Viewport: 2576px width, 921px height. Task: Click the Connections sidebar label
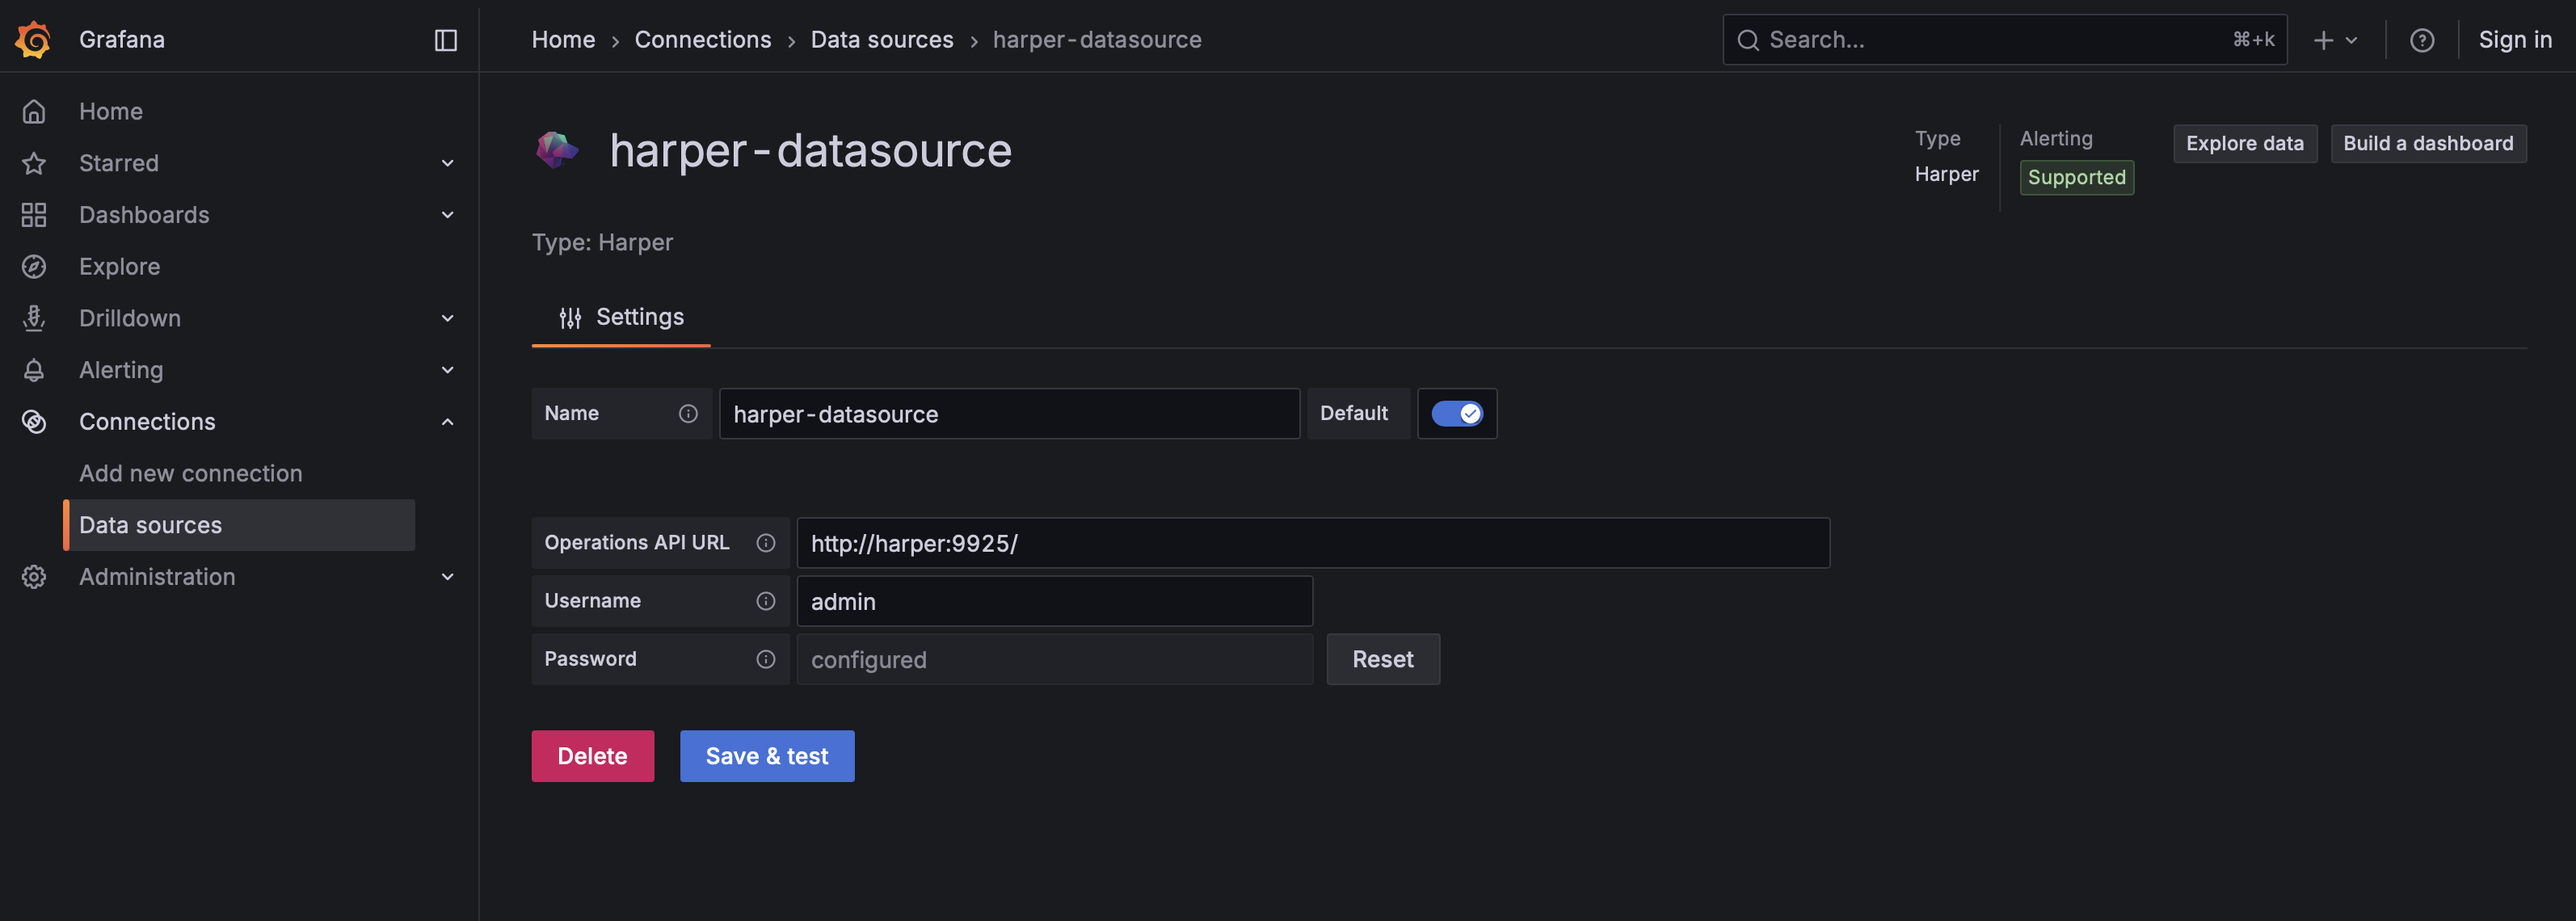(147, 422)
